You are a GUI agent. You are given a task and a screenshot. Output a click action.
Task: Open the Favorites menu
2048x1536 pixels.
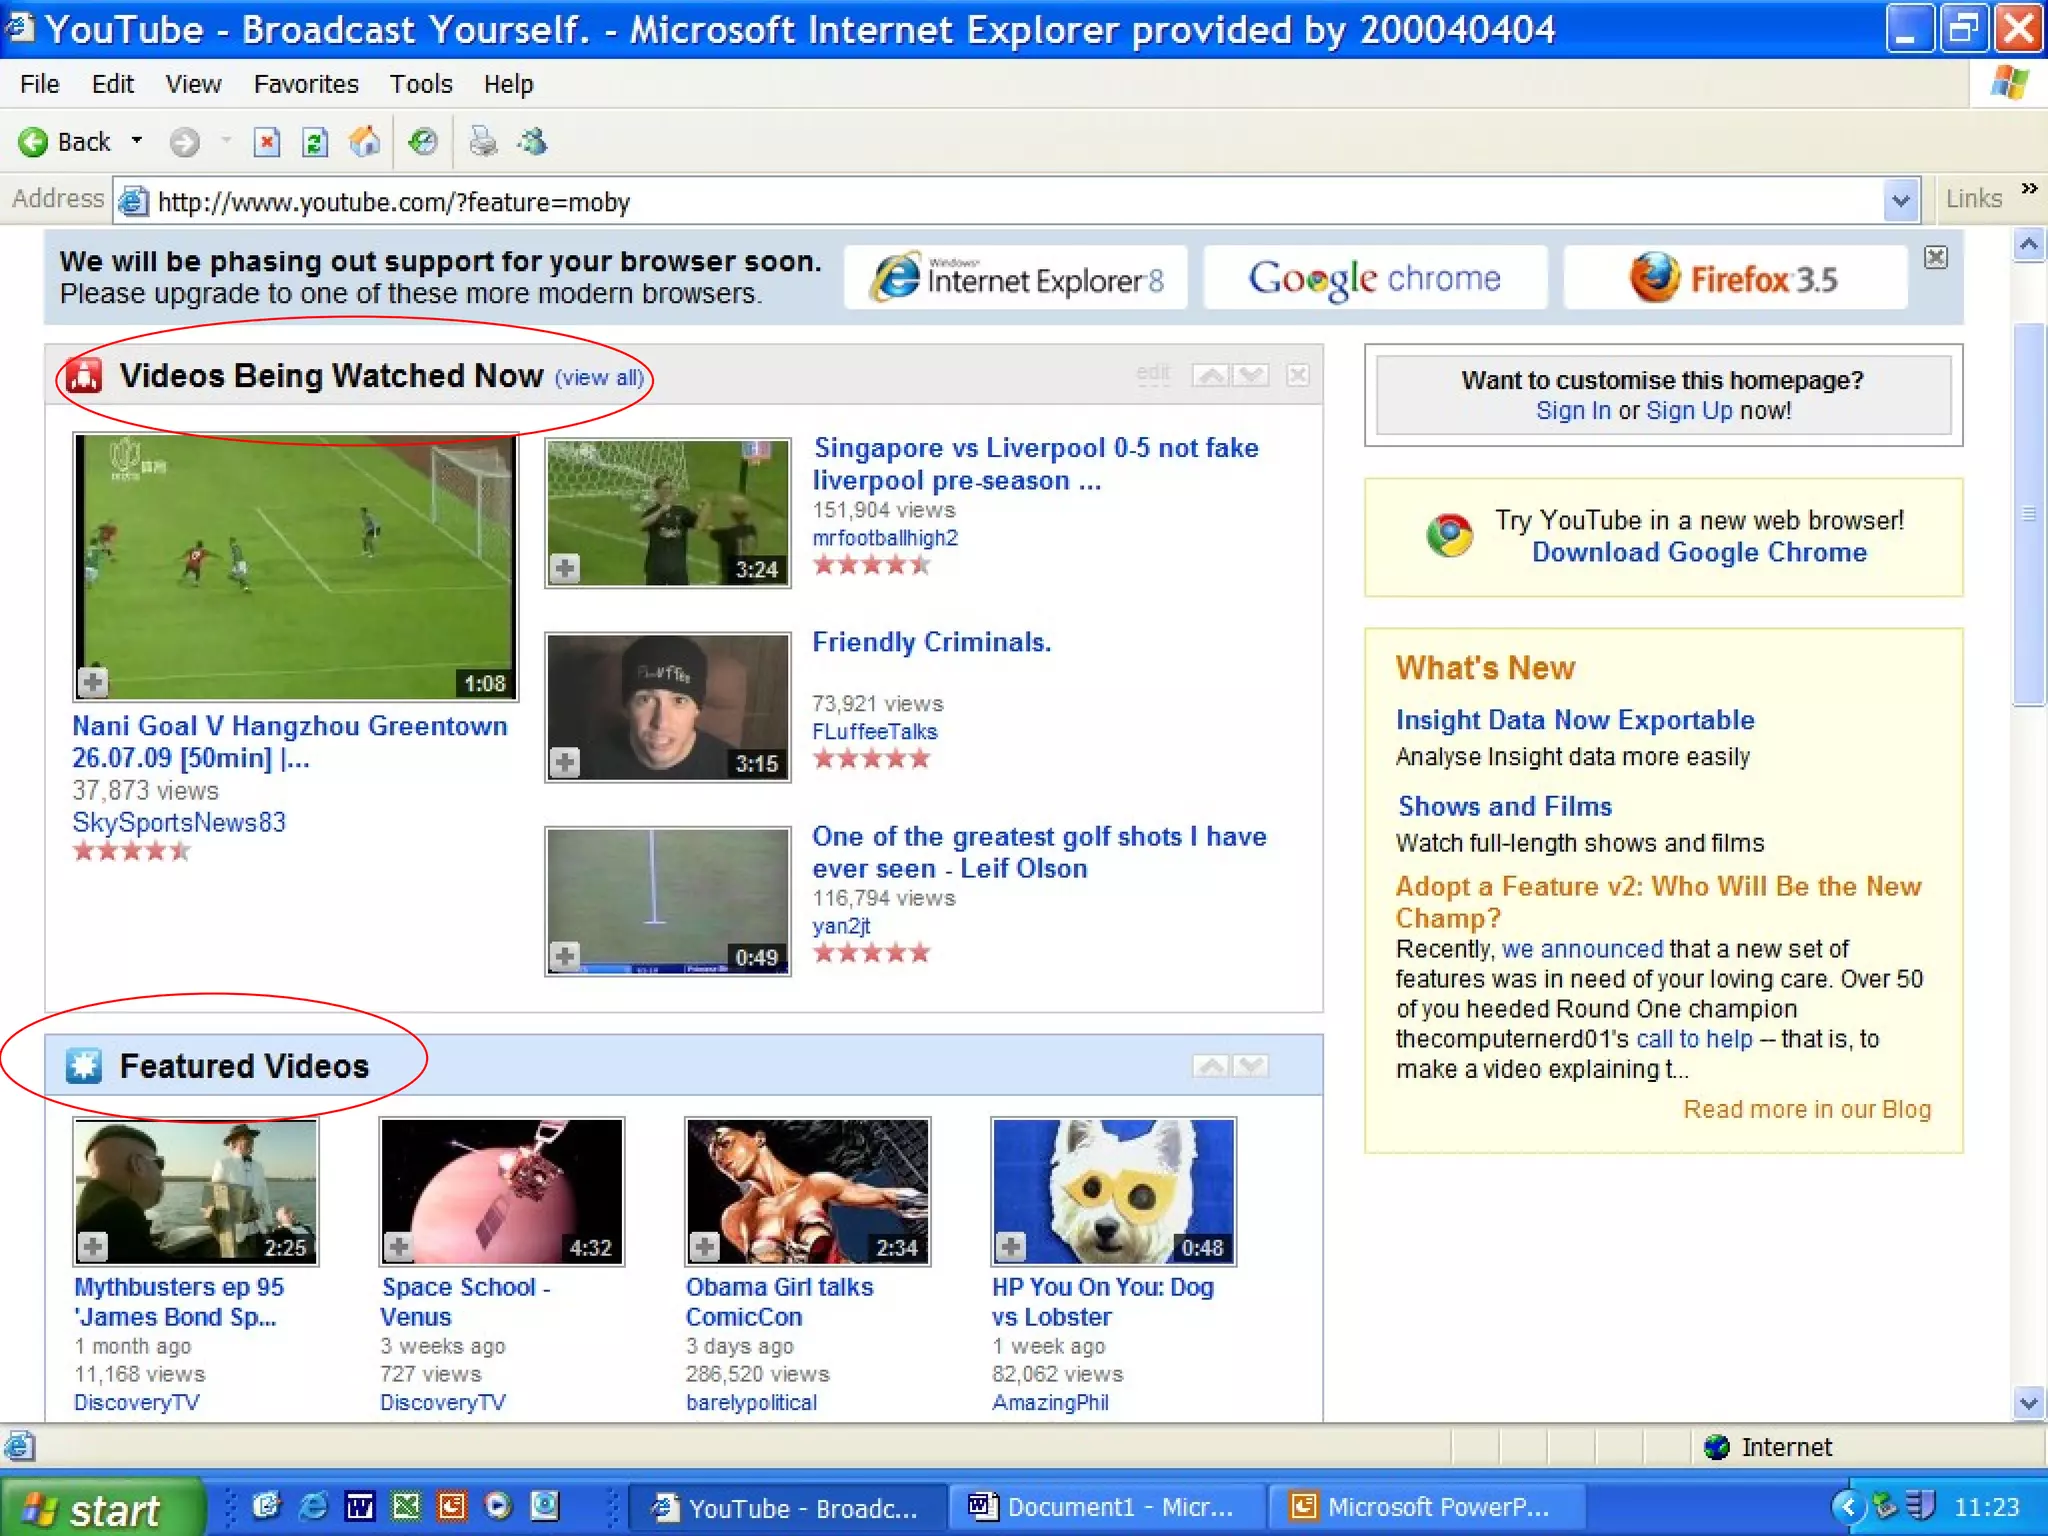pyautogui.click(x=305, y=84)
